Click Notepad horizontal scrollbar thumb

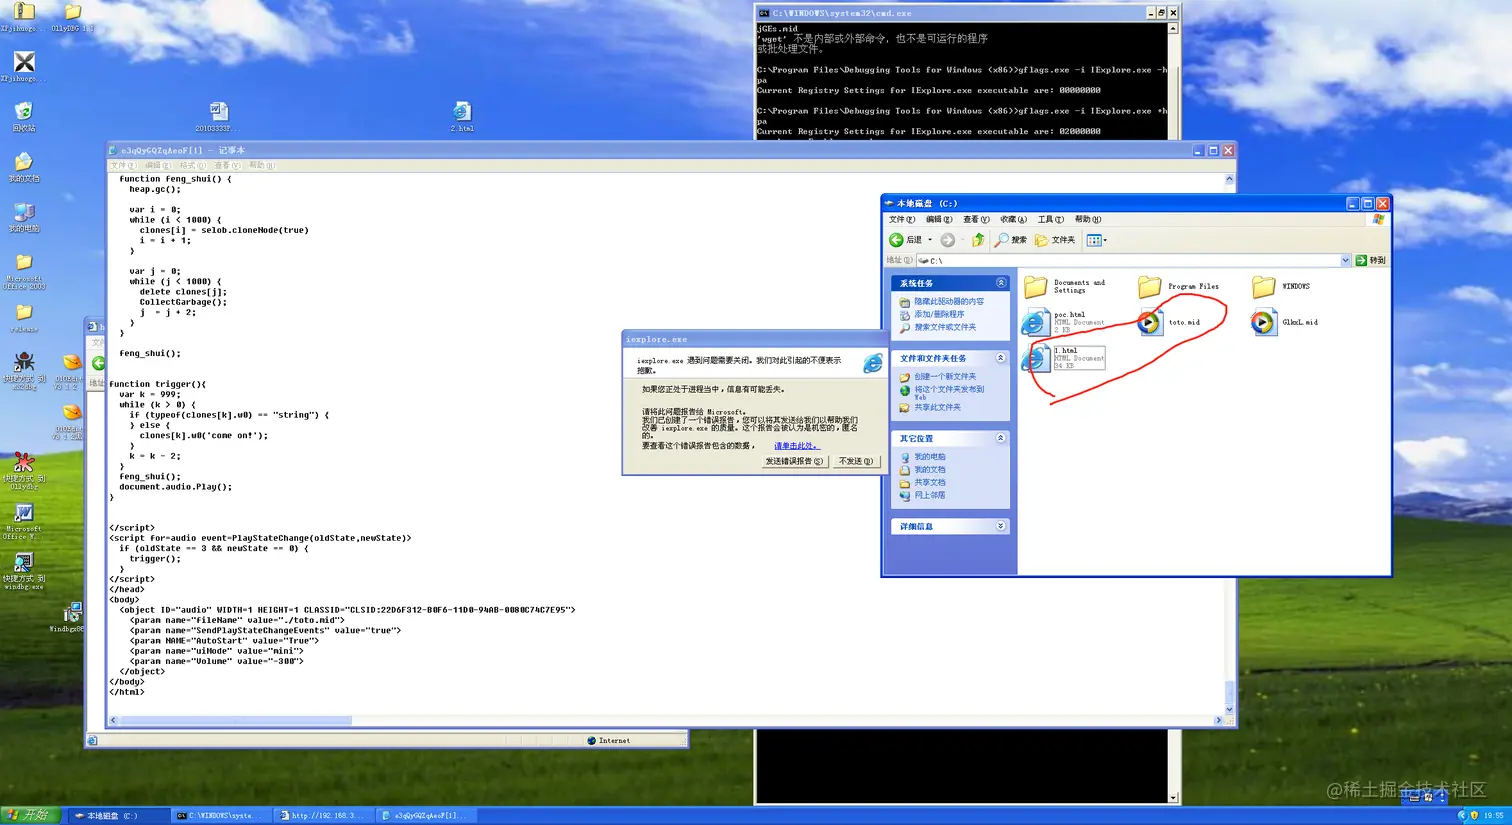(235, 720)
